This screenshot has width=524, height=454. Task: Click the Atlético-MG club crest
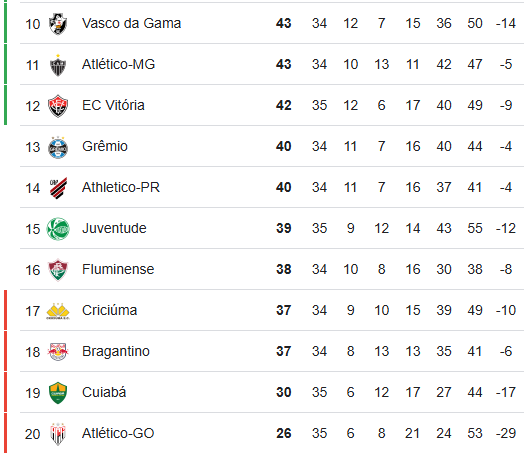(58, 65)
